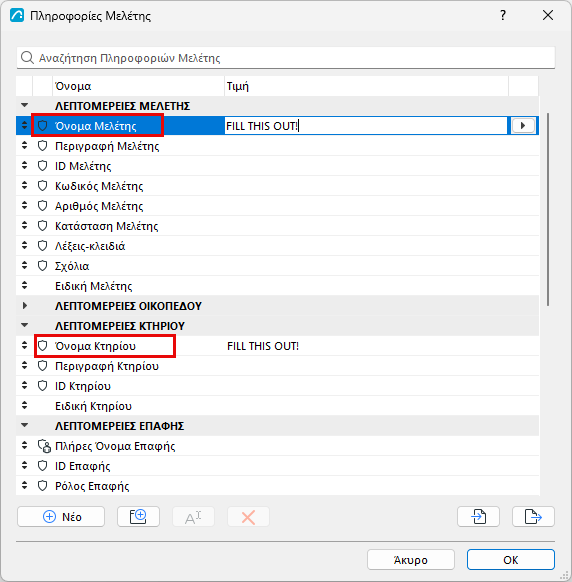Viewport: 572px width, 582px height.
Task: Click the Τιμή column header
Action: click(366, 86)
